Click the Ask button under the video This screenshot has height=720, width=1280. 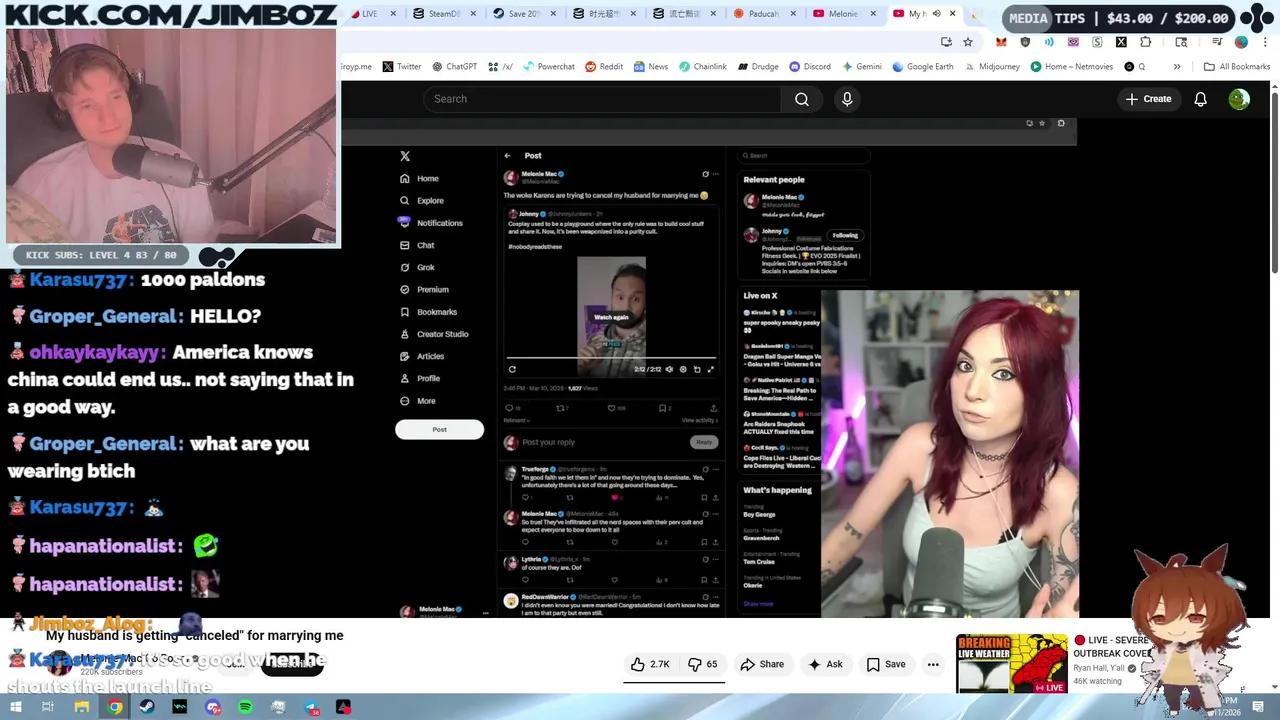coord(826,664)
